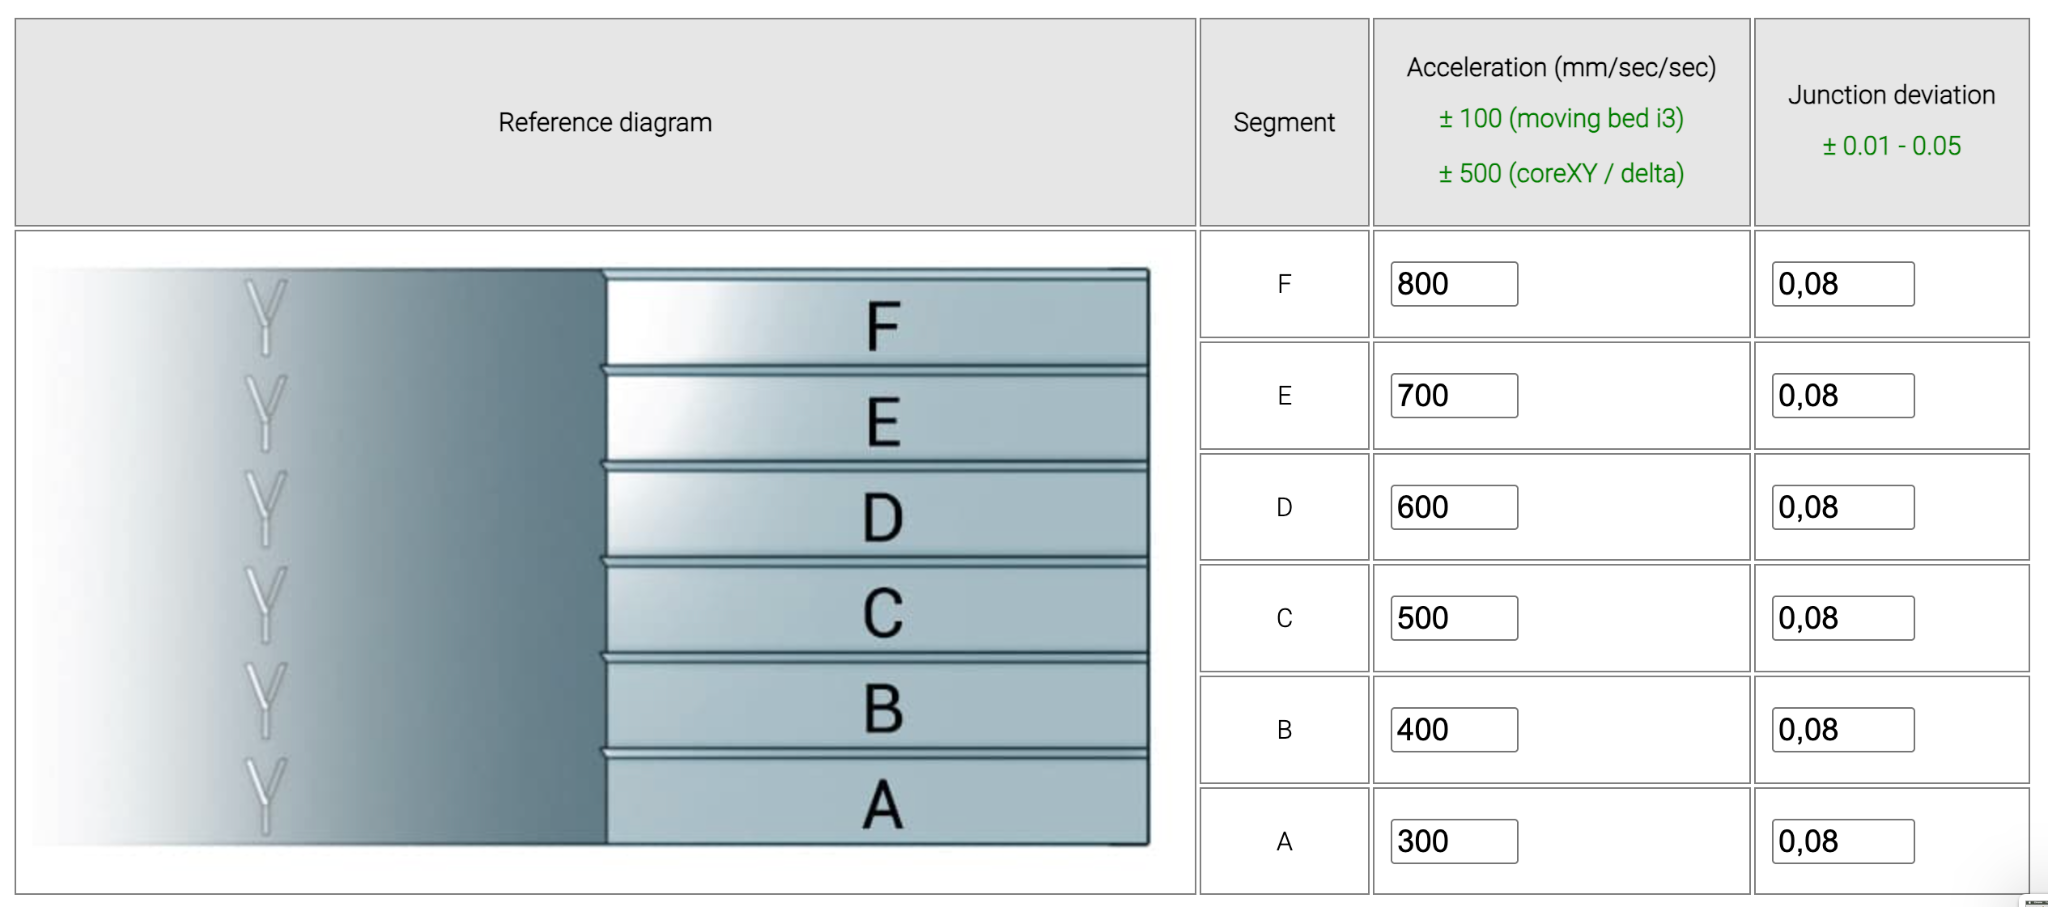Click the segment C junction deviation field
Image resolution: width=2048 pixels, height=907 pixels.
point(1843,618)
